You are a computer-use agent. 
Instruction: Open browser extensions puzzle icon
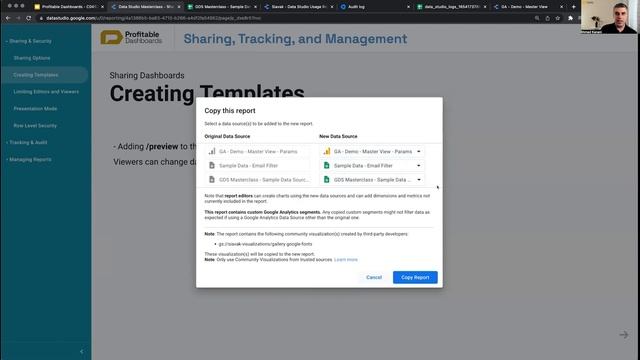click(570, 18)
